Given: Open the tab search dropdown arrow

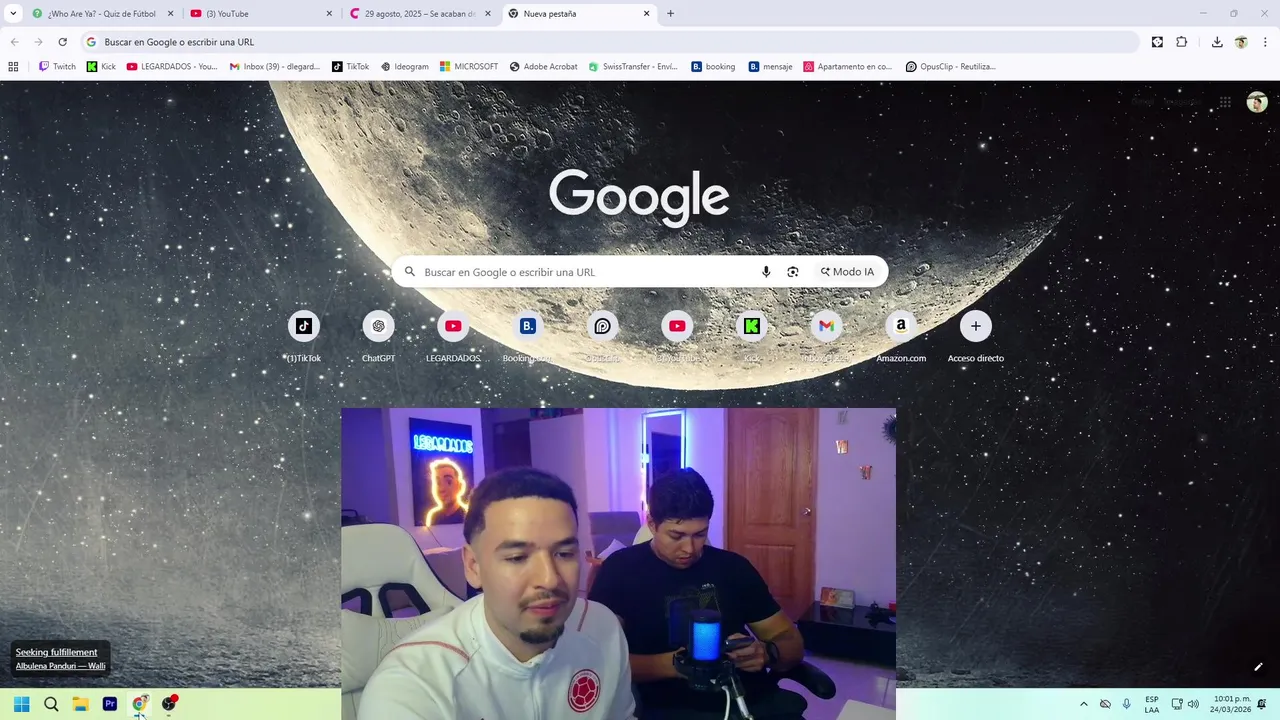Looking at the screenshot, I should tap(13, 13).
